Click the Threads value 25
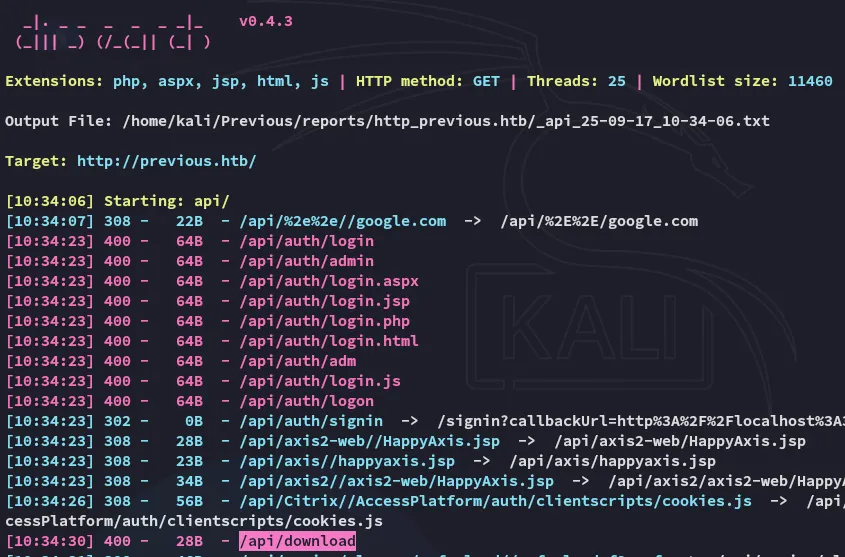 [x=616, y=81]
